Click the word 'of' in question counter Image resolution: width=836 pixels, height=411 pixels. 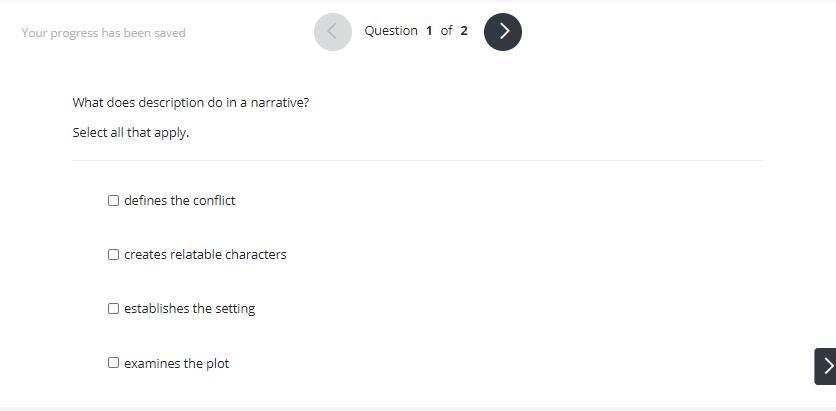pyautogui.click(x=446, y=31)
